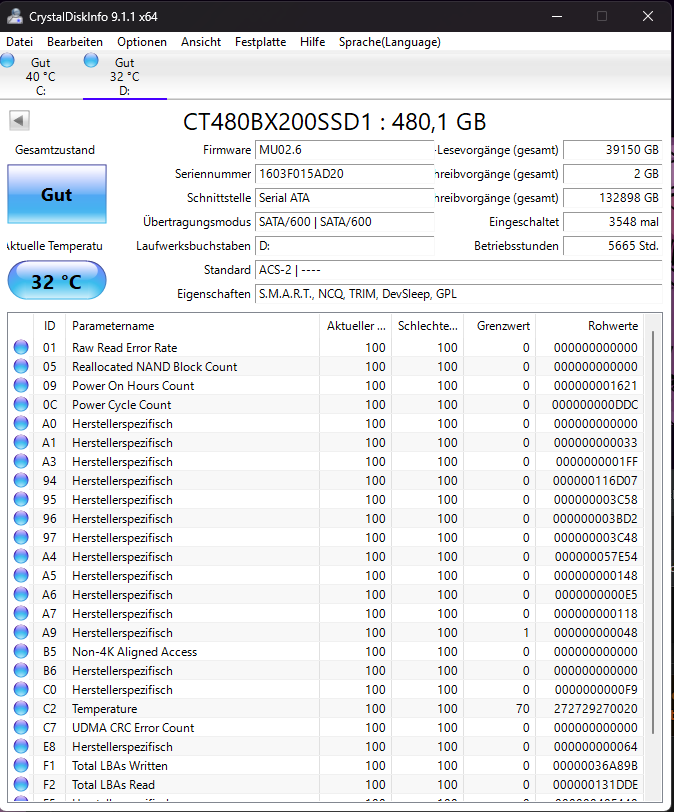
Task: Click the Übertragungsmodus field SATA/600
Action: (x=344, y=222)
